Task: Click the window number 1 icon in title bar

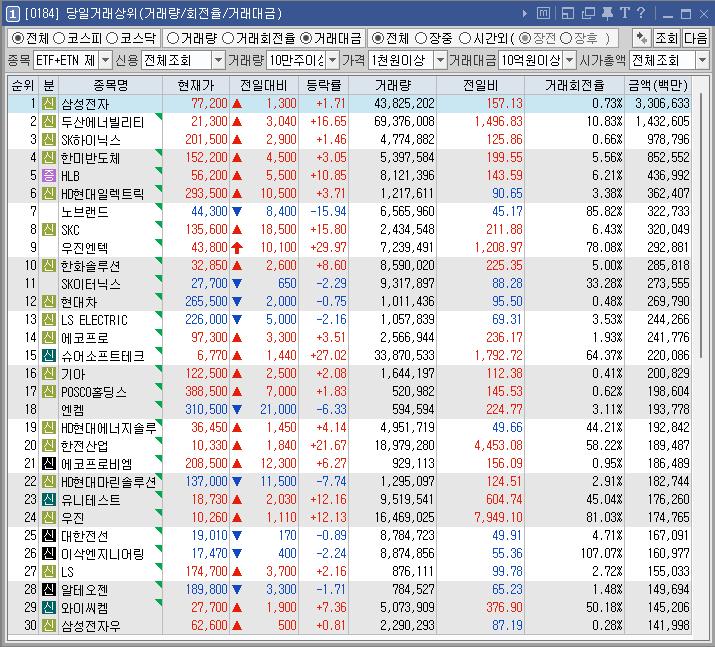Action: (12, 14)
